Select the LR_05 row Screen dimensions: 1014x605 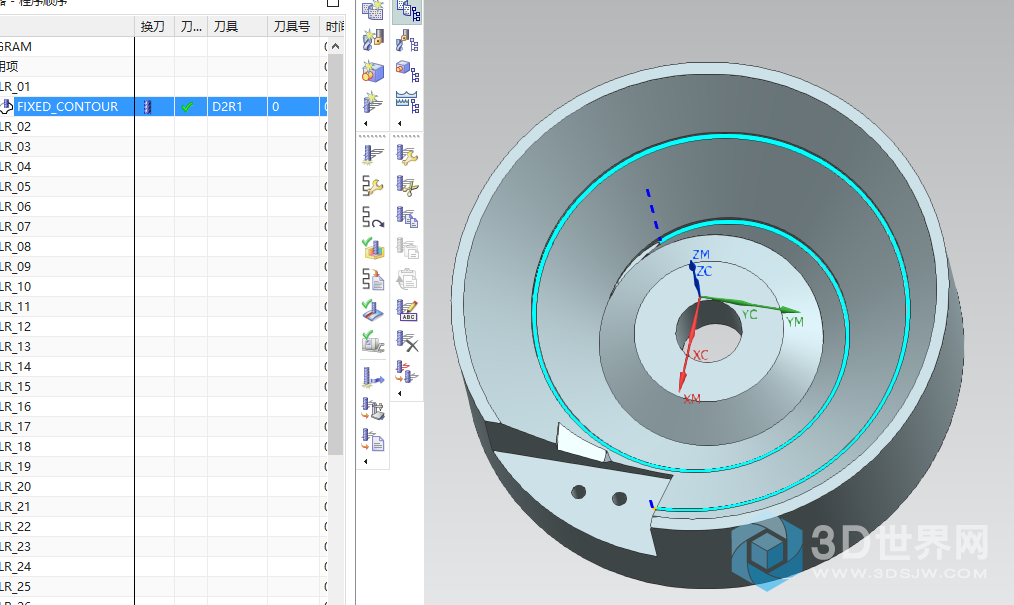(x=163, y=187)
